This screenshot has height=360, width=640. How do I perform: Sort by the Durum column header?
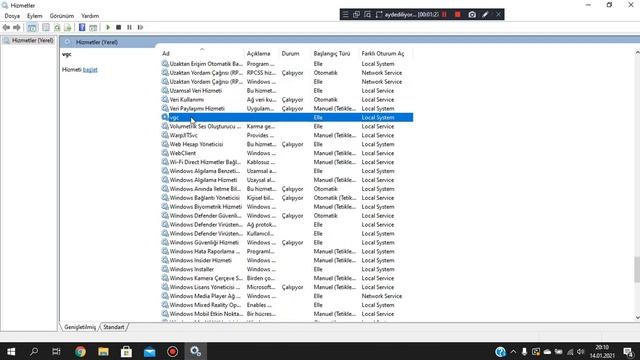click(295, 53)
